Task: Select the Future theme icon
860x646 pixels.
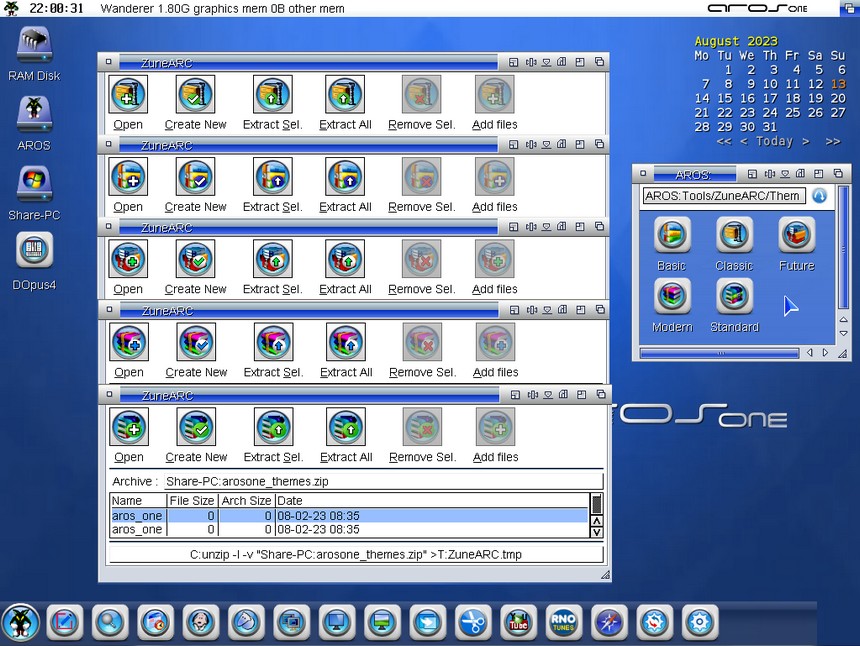Action: pyautogui.click(x=796, y=235)
